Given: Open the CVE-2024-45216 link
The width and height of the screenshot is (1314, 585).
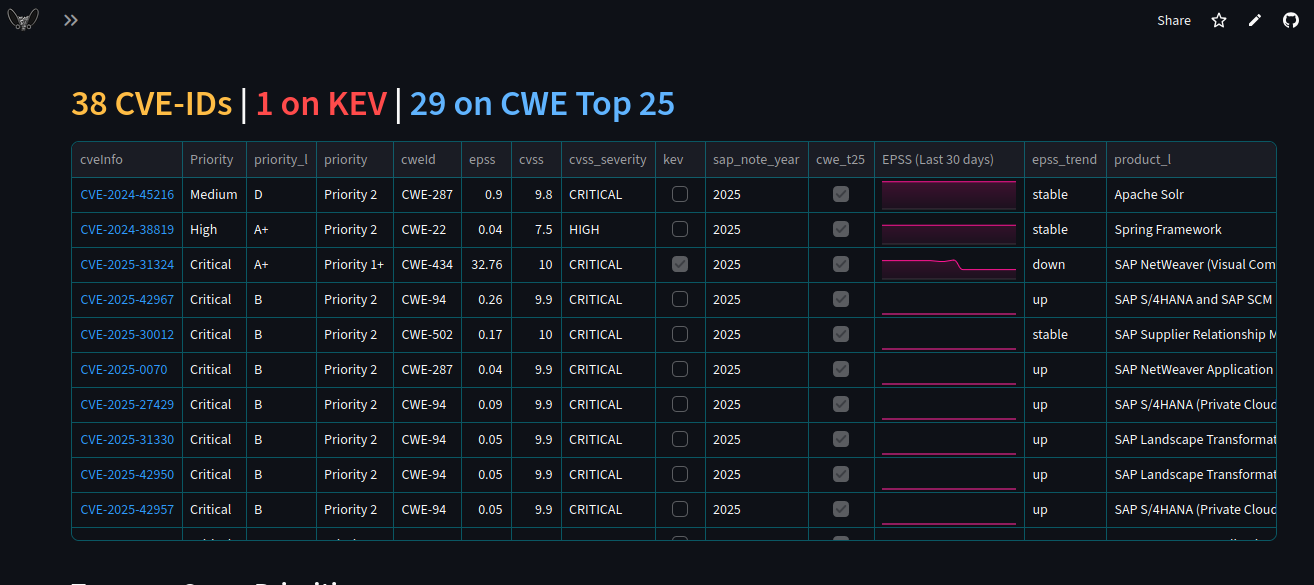Looking at the screenshot, I should tap(127, 194).
